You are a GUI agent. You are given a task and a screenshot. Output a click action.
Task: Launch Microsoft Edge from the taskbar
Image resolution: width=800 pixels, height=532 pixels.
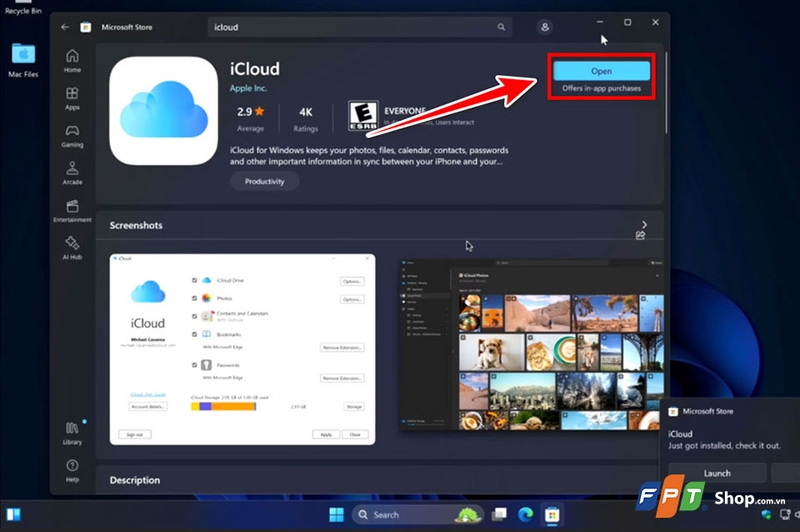[526, 515]
